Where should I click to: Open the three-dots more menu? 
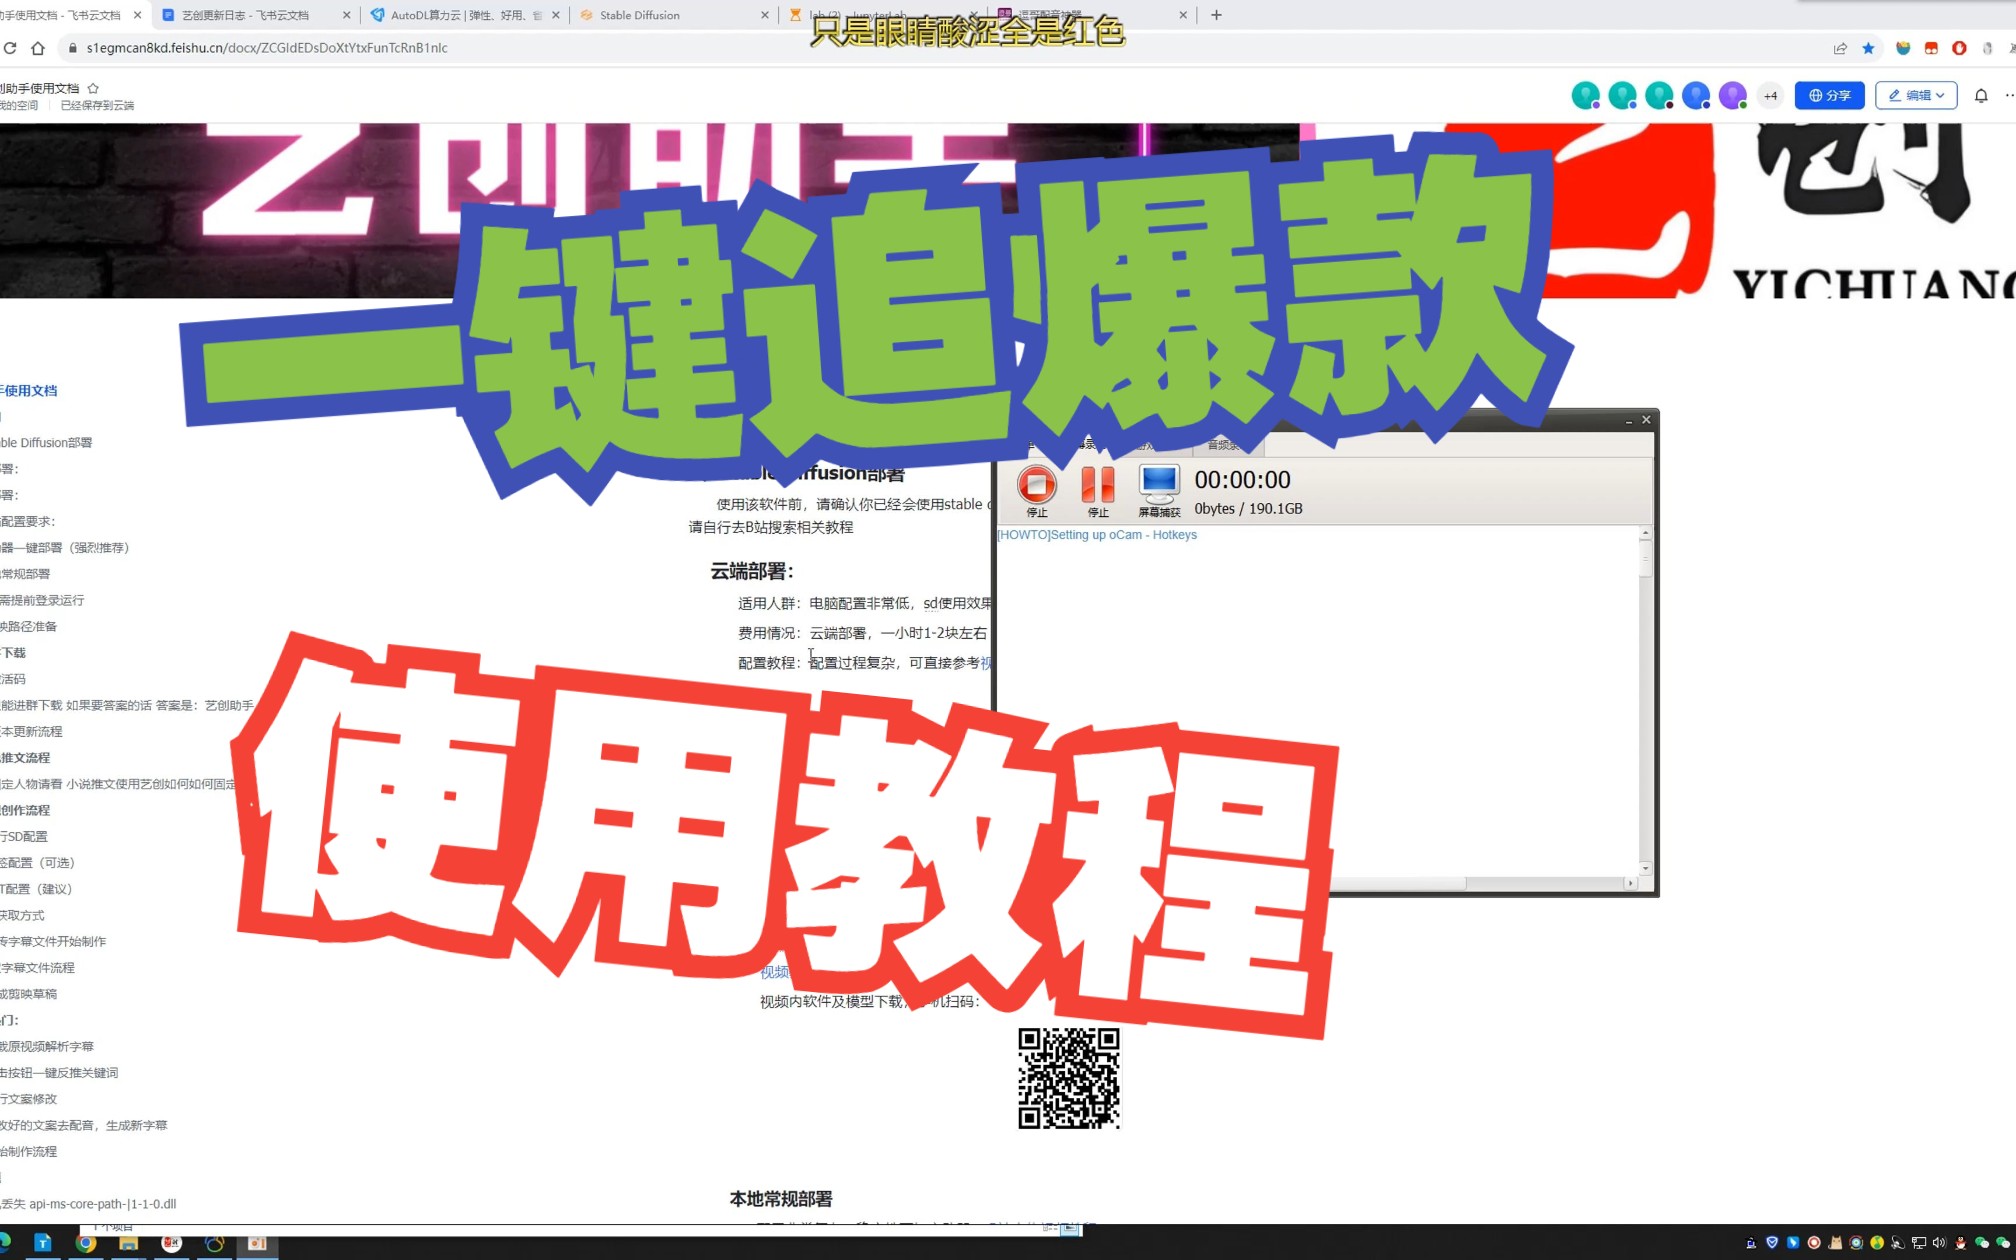[x=2008, y=96]
